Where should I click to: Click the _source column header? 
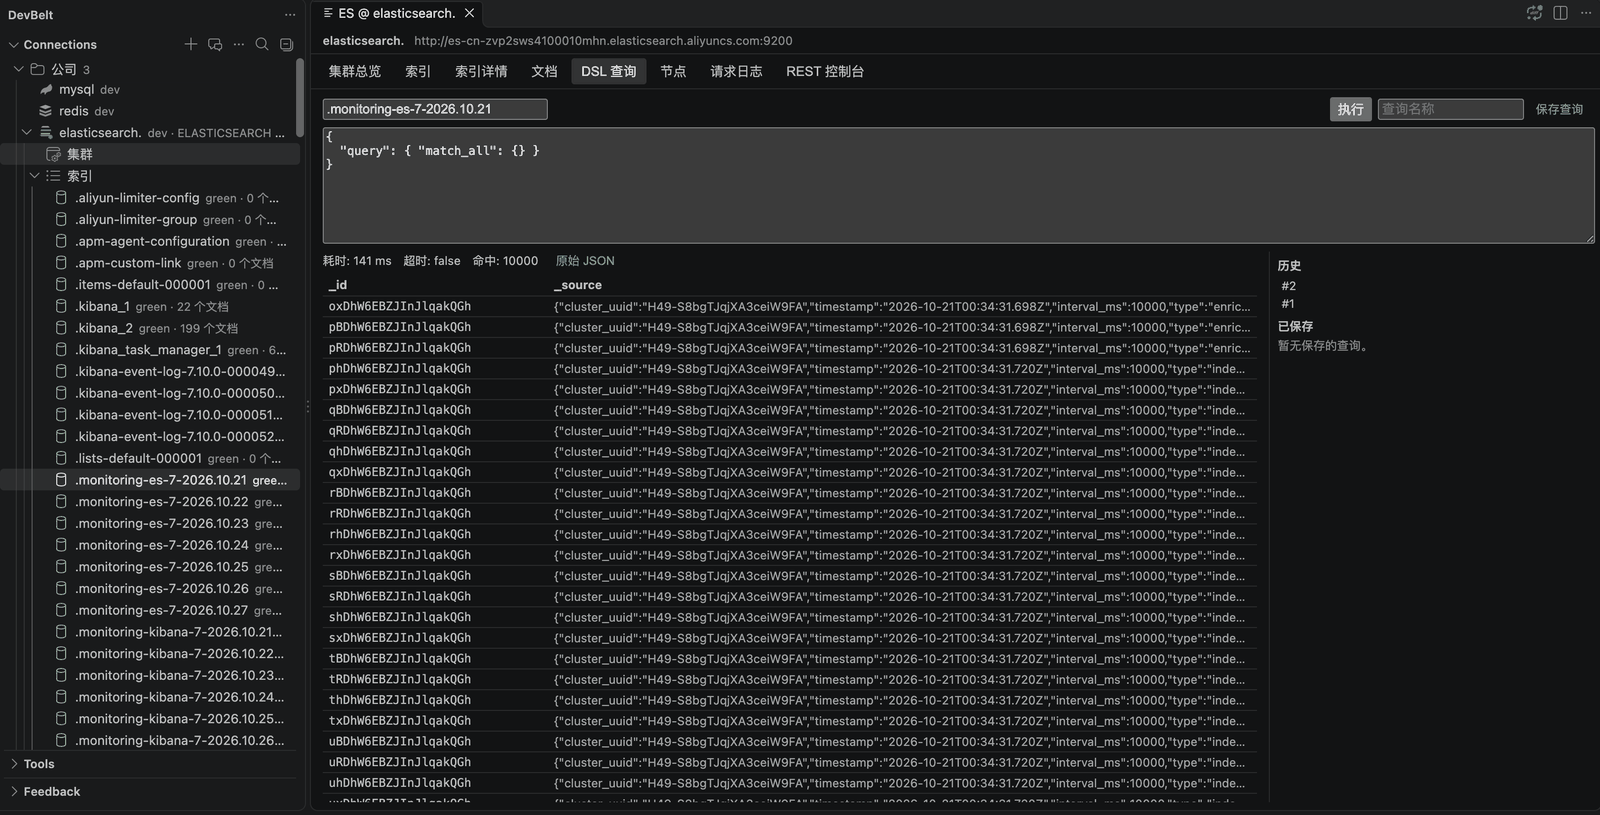tap(578, 285)
